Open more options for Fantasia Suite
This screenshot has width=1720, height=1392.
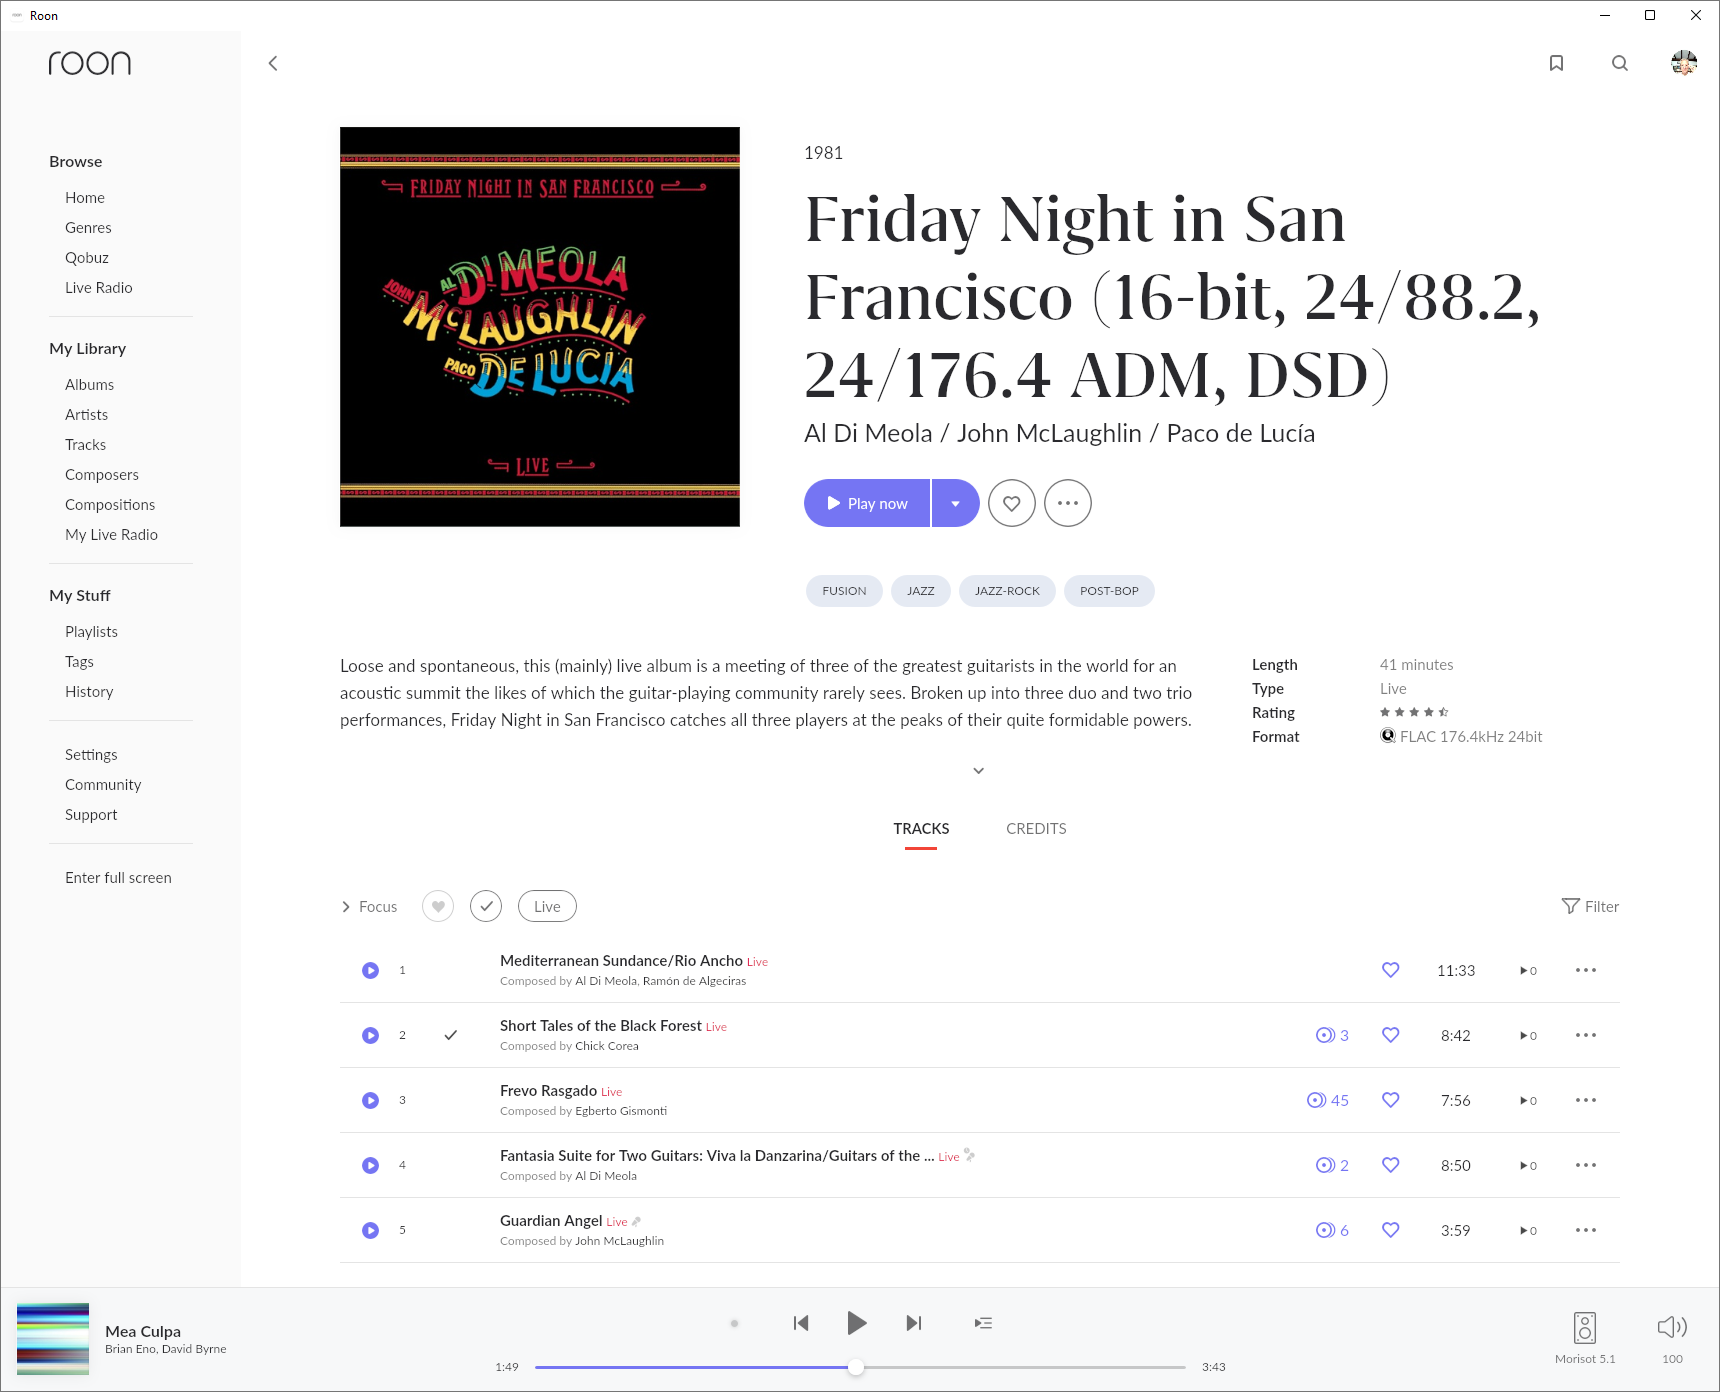1586,1165
